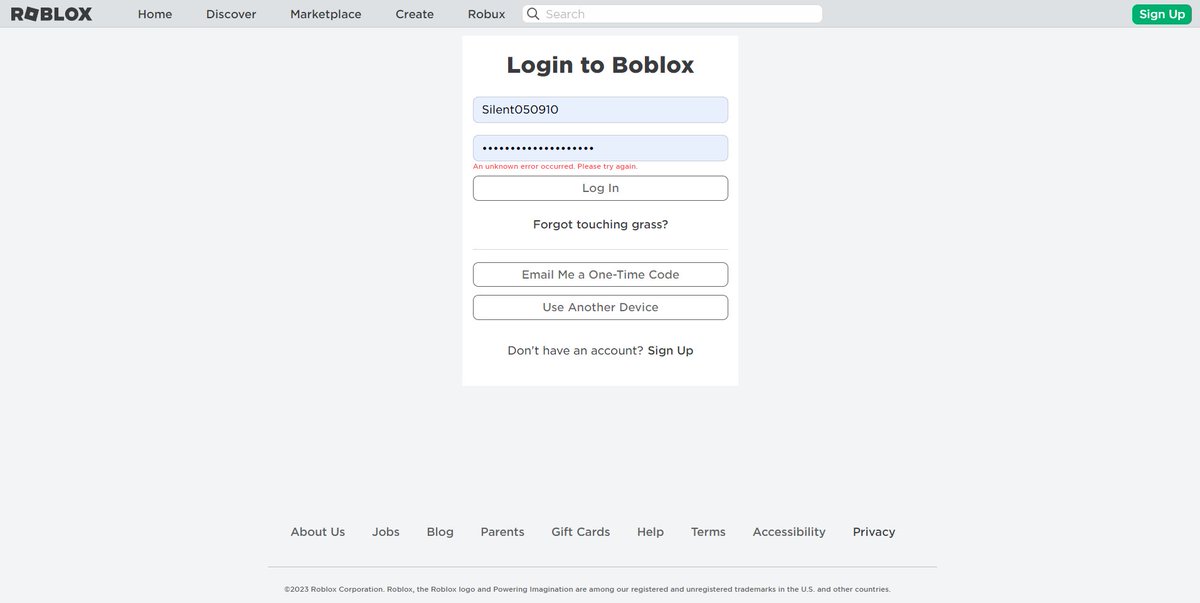Go to the Discover section

(x=231, y=14)
